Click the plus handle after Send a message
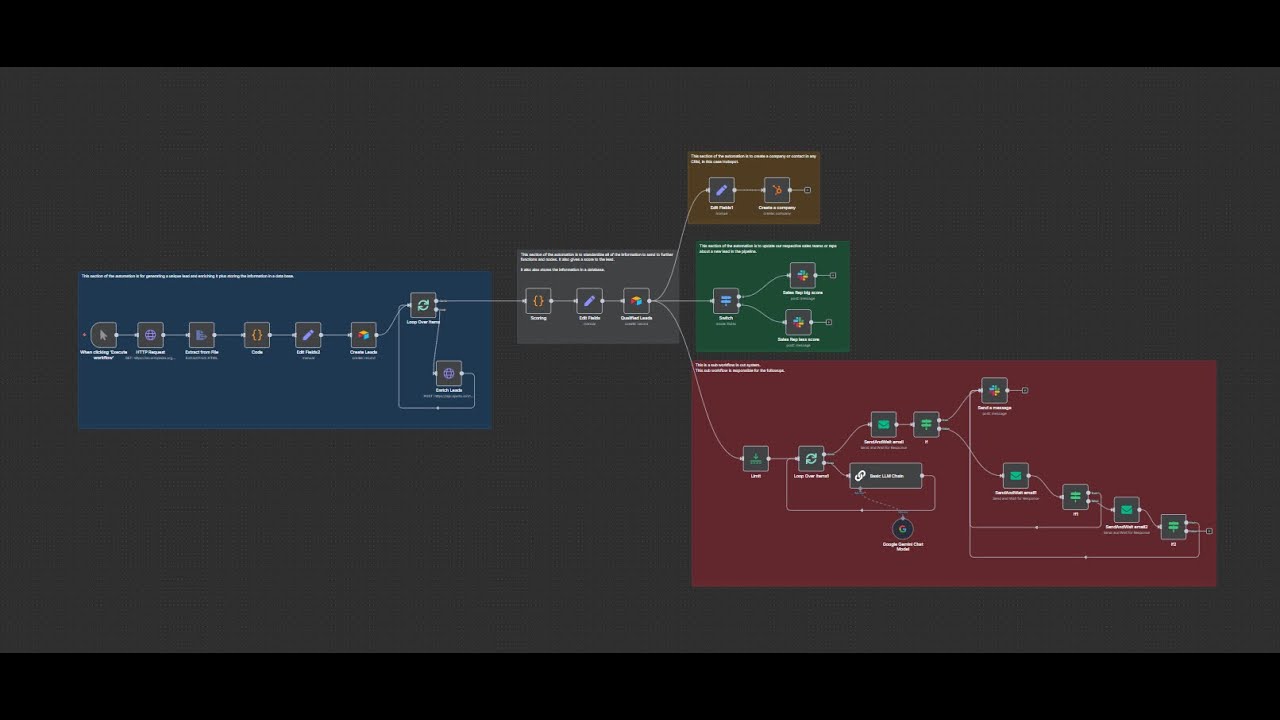1280x720 pixels. [x=1024, y=390]
